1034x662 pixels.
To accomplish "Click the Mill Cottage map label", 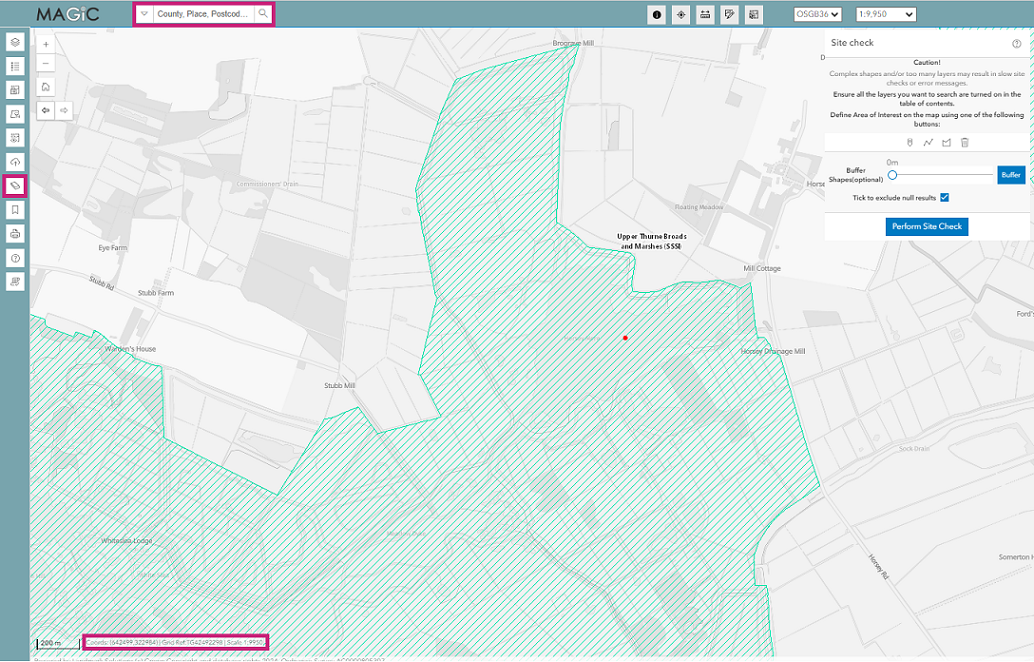I will point(762,268).
